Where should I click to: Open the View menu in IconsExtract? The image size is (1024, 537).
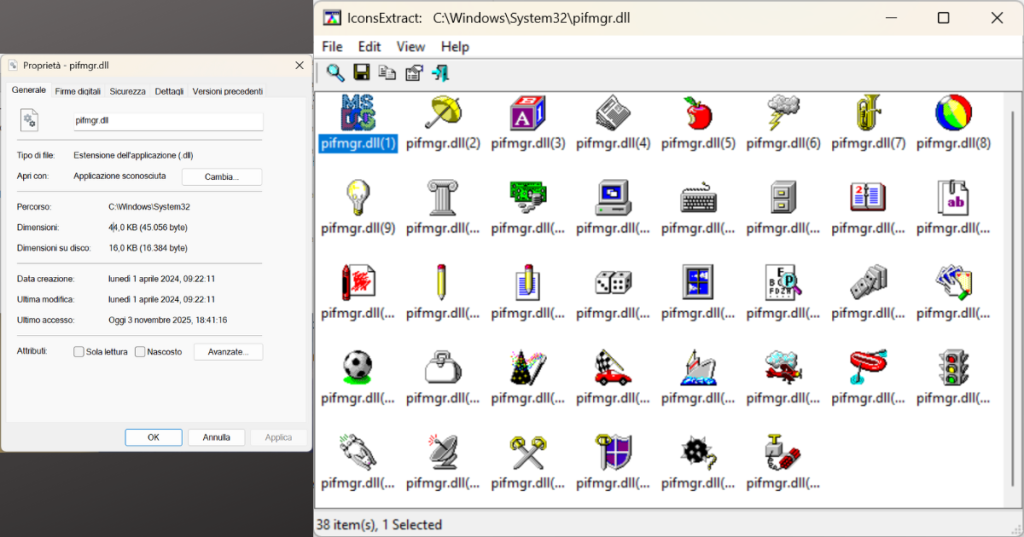coord(410,47)
